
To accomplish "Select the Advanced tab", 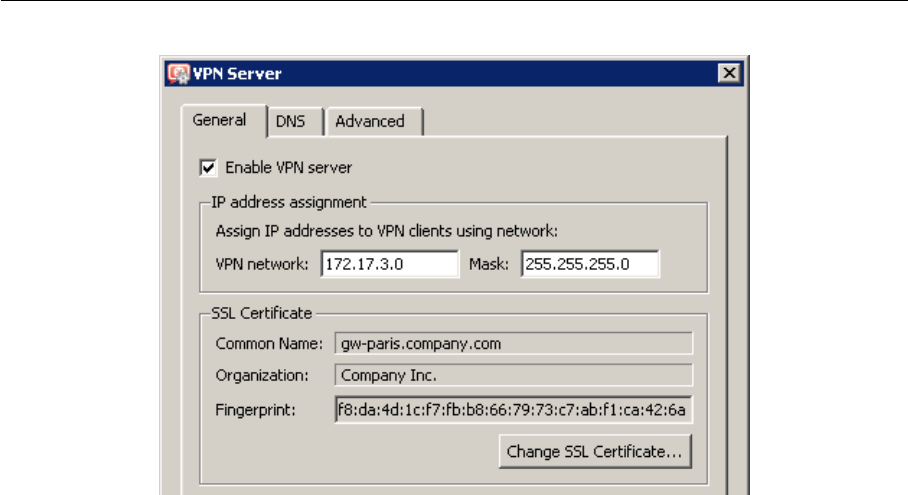I will tap(370, 122).
